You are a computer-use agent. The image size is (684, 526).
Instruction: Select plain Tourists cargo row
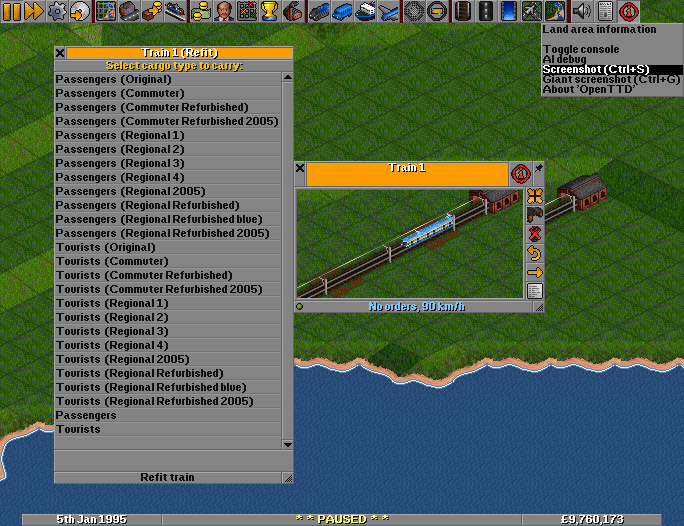pyautogui.click(x=168, y=429)
